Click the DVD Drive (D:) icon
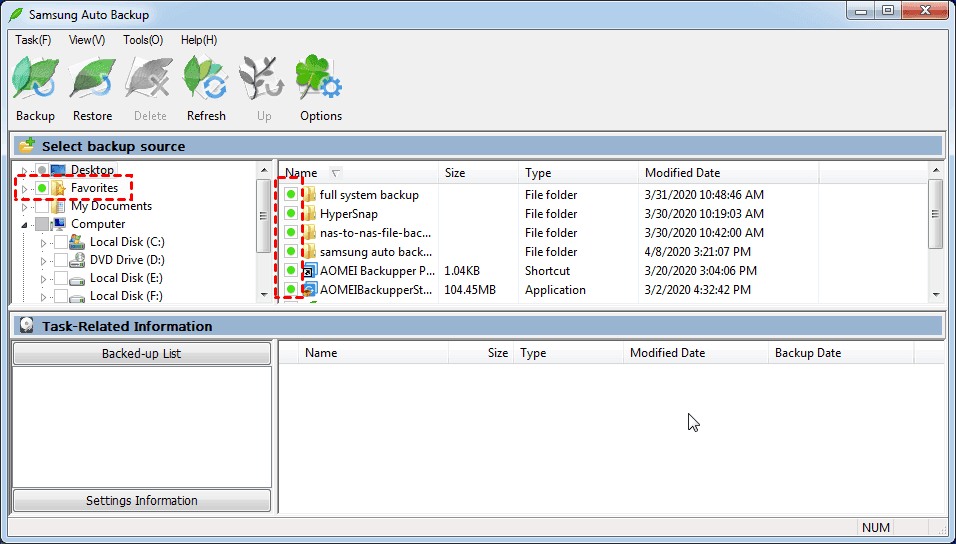The image size is (956, 544). point(77,260)
